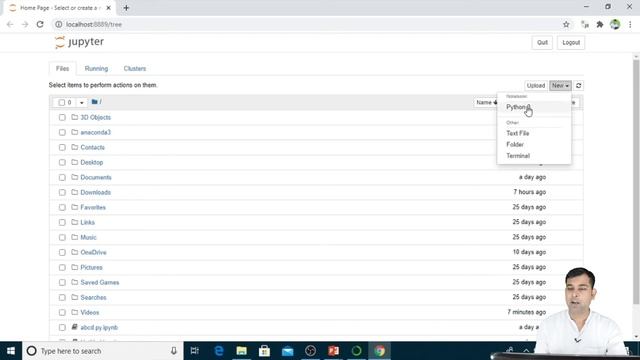Screen dimensions: 640x360
Task: Switch to the Running tab
Action: pyautogui.click(x=96, y=69)
